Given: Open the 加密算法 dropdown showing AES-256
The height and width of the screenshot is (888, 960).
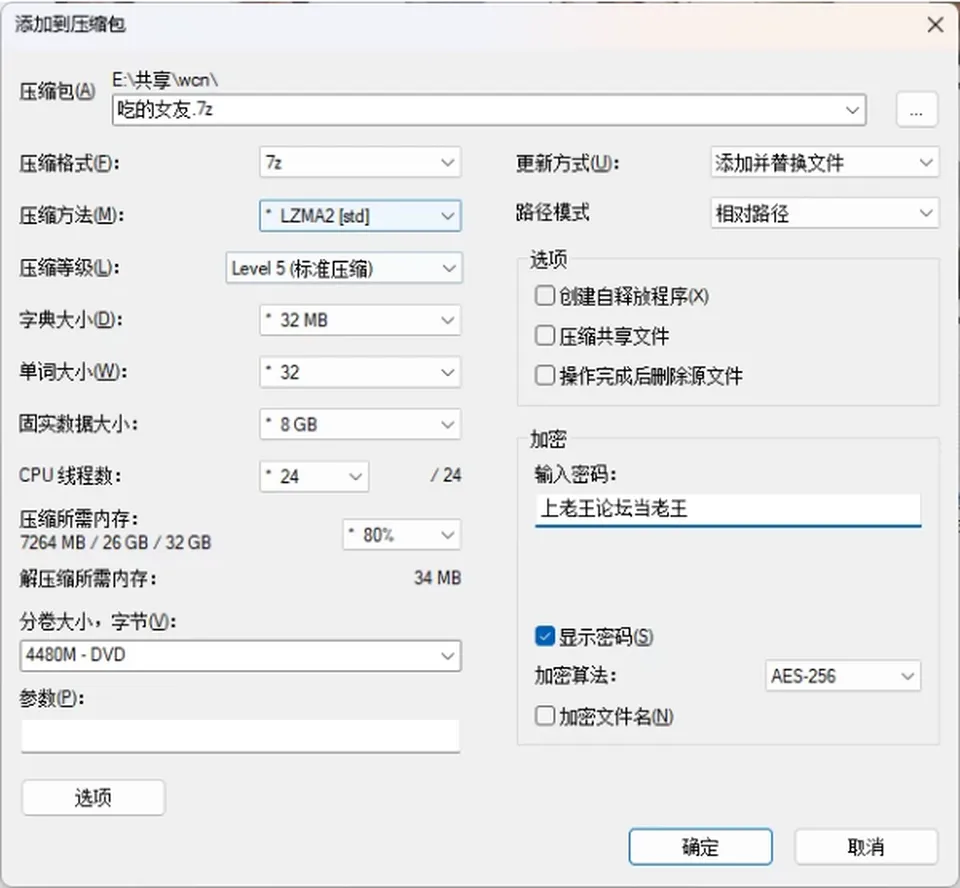Looking at the screenshot, I should [843, 676].
